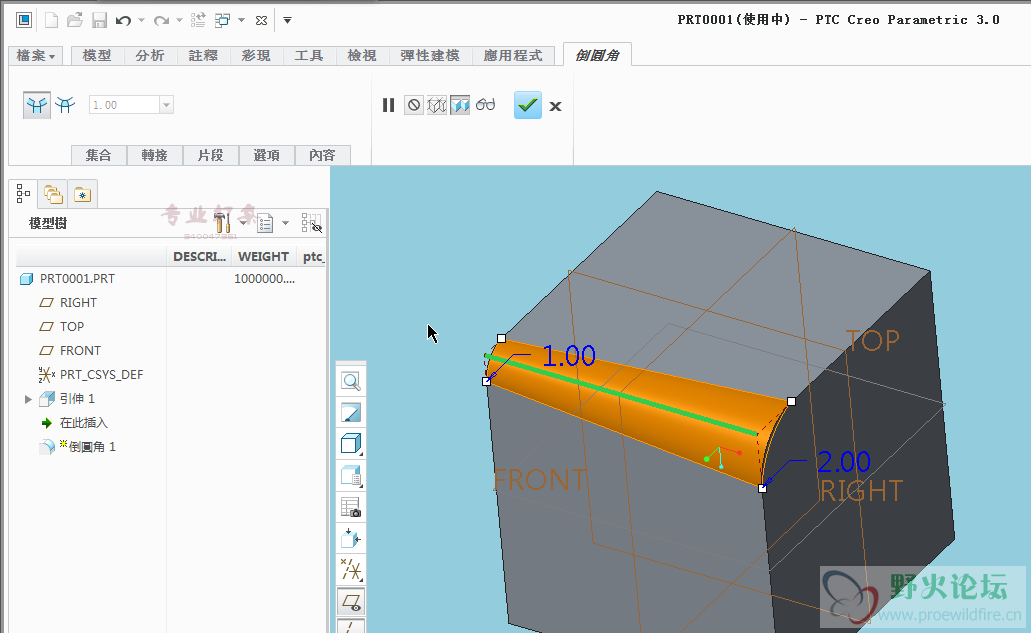Open undo history dropdown arrow
1031x633 pixels.
point(141,20)
